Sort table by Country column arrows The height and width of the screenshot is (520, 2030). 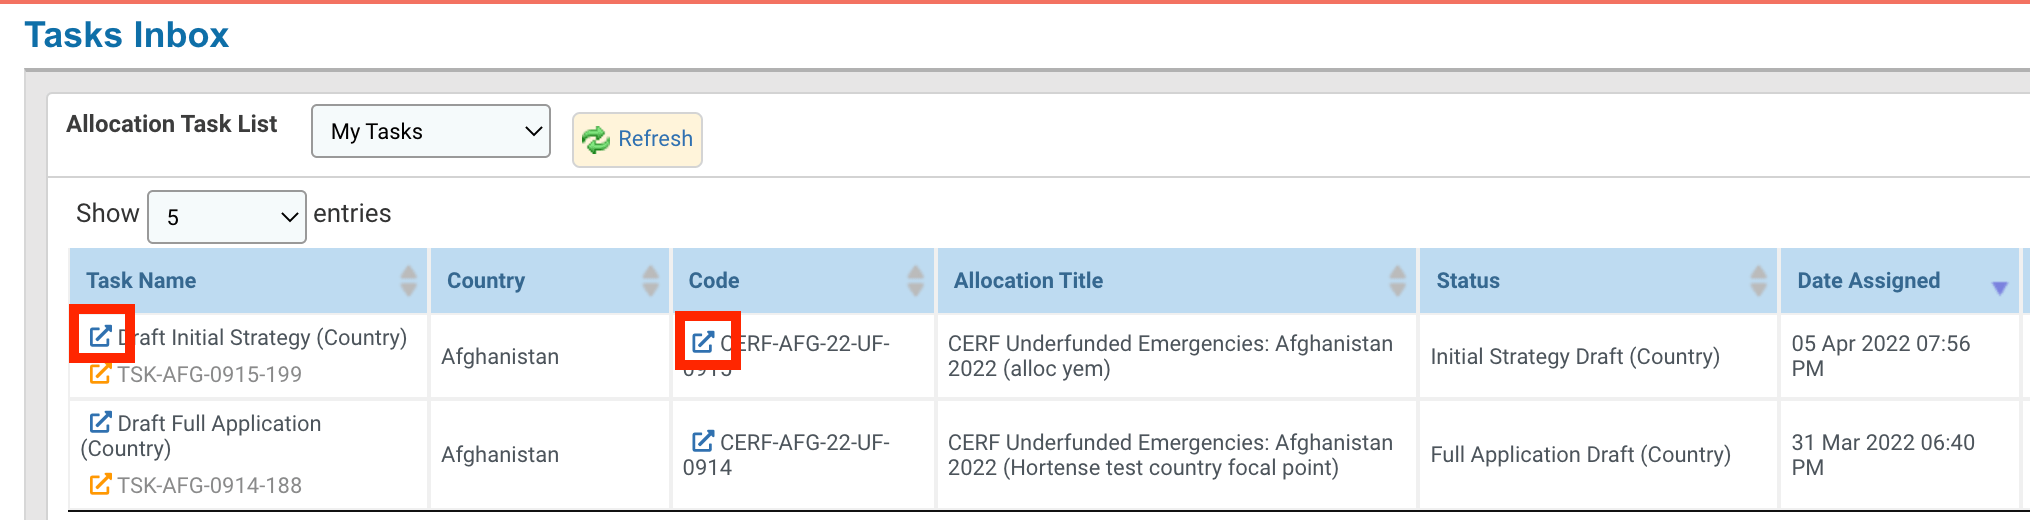tap(650, 281)
